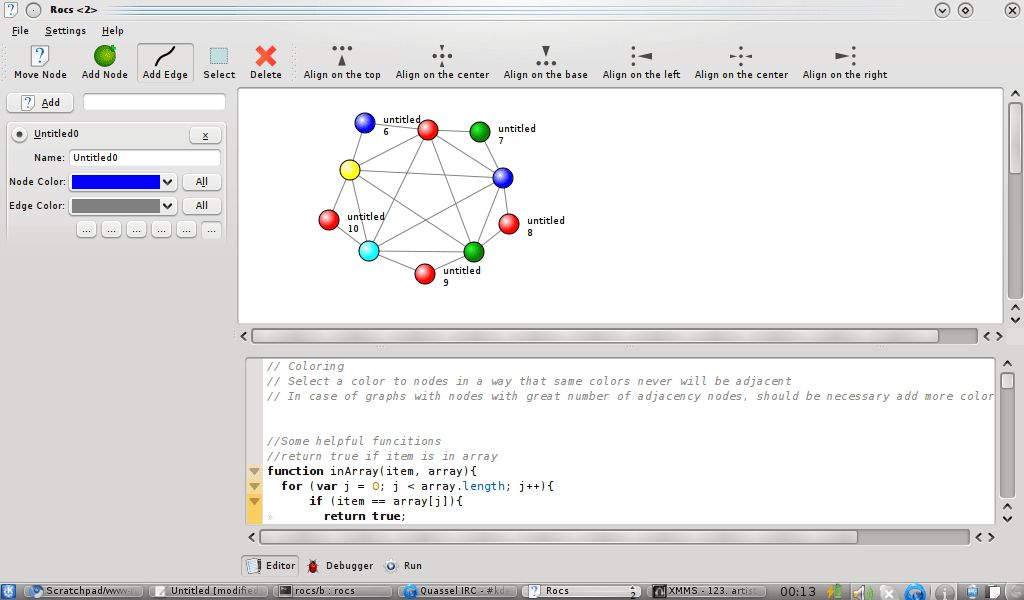Pick the Select tool in toolbar
1024x600 pixels.
pyautogui.click(x=219, y=62)
